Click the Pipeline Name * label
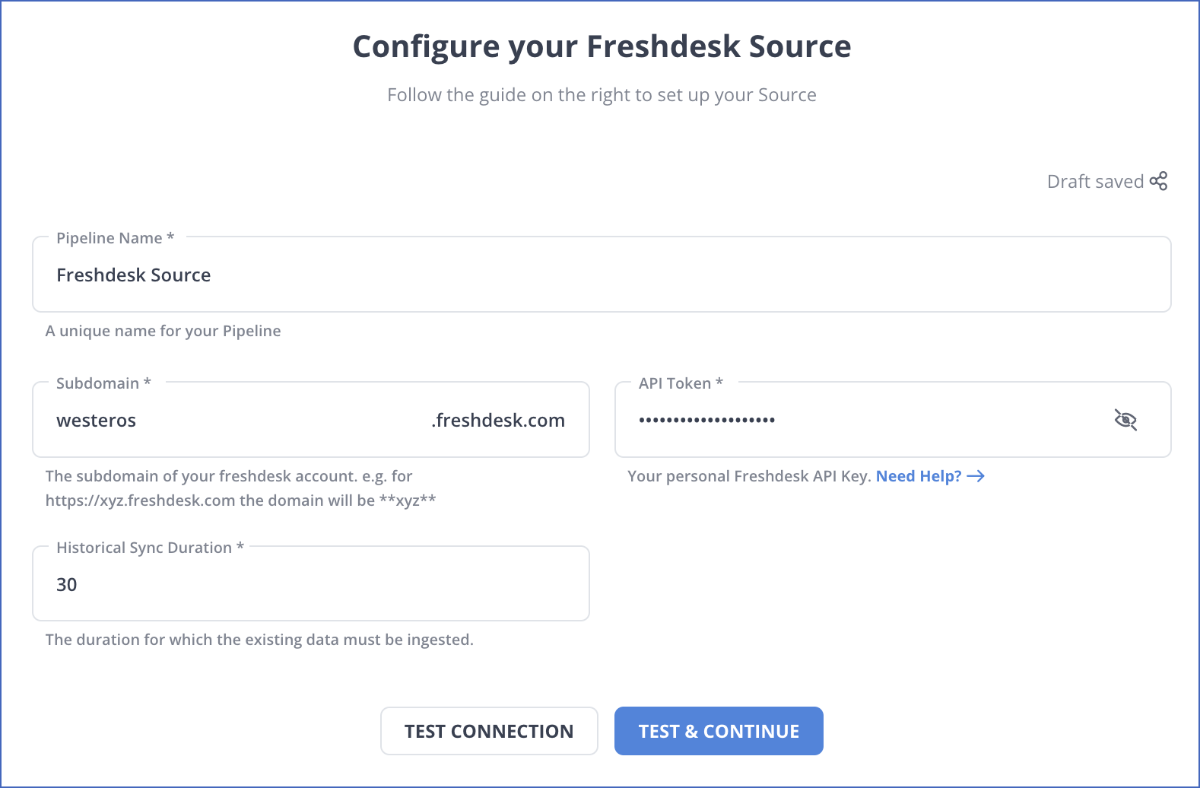The image size is (1200, 788). coord(115,238)
